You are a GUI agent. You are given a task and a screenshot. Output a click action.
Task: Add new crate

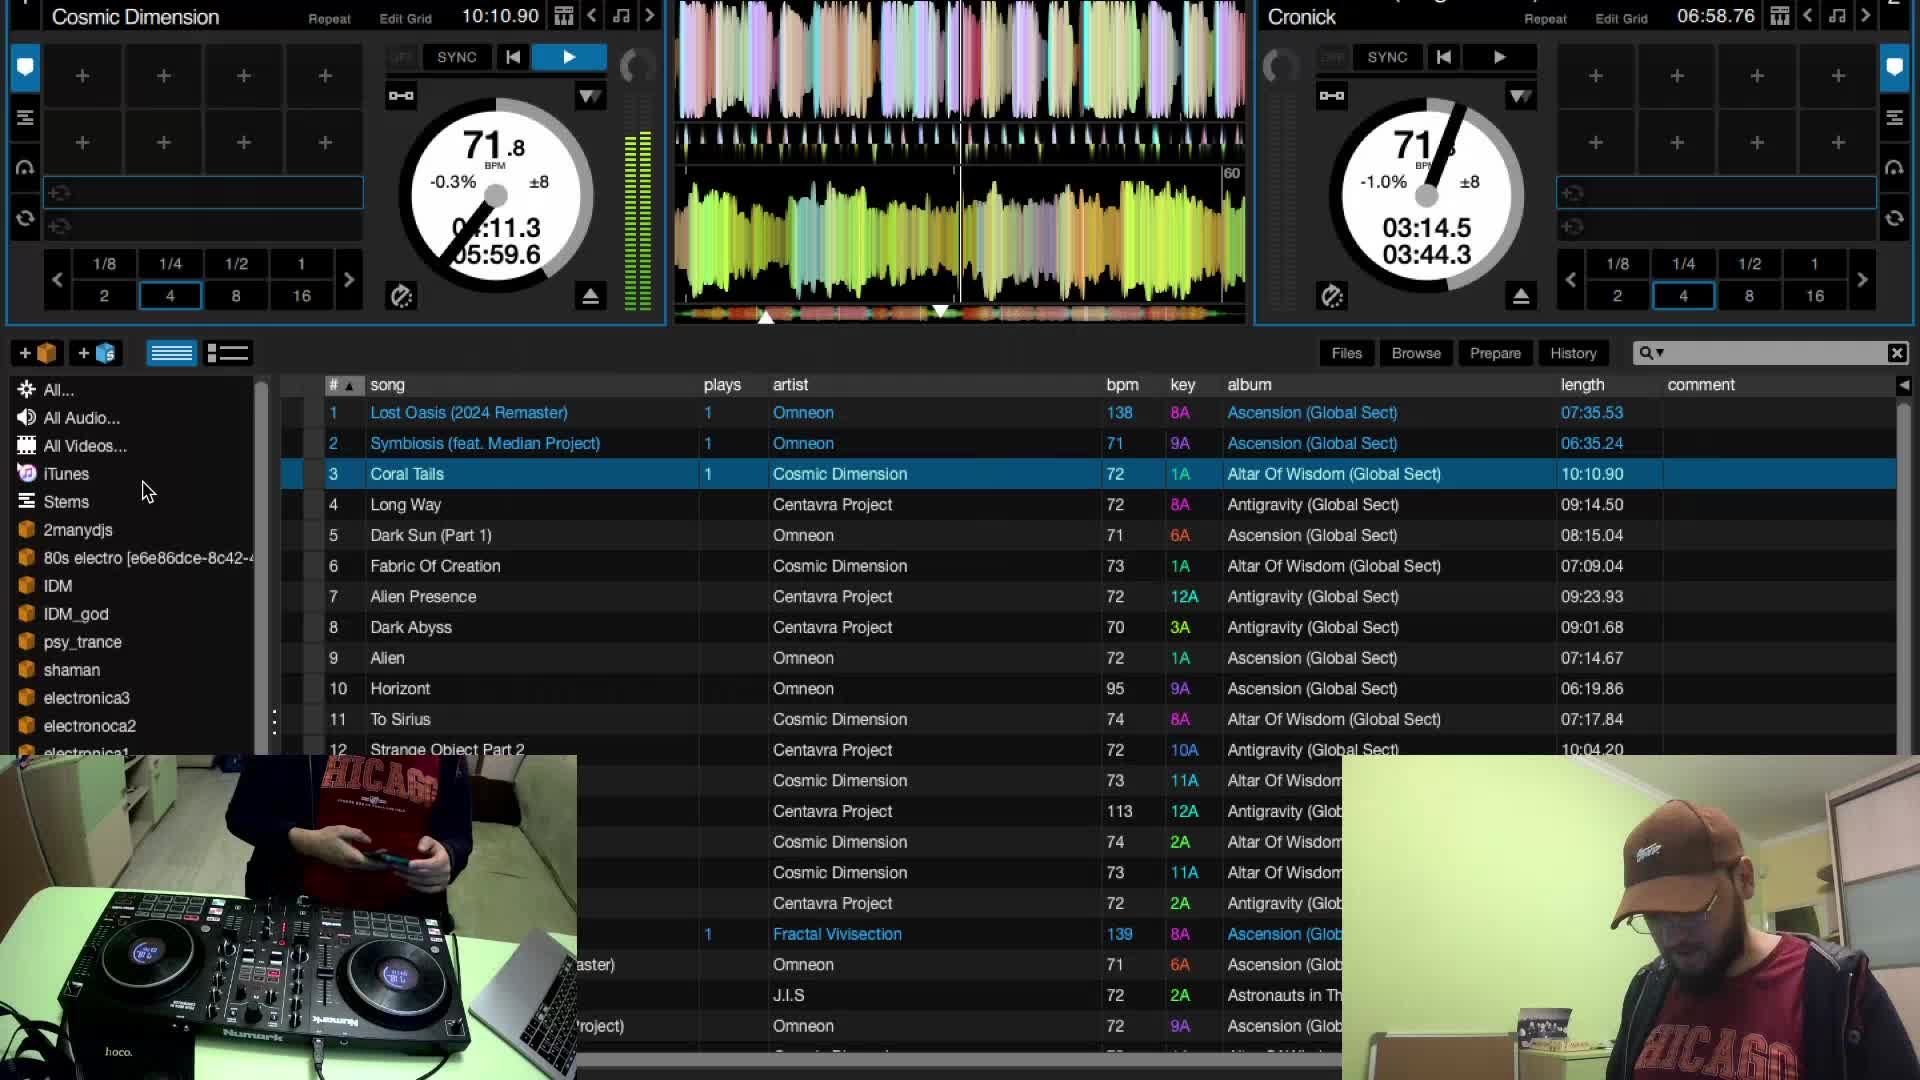click(x=38, y=353)
